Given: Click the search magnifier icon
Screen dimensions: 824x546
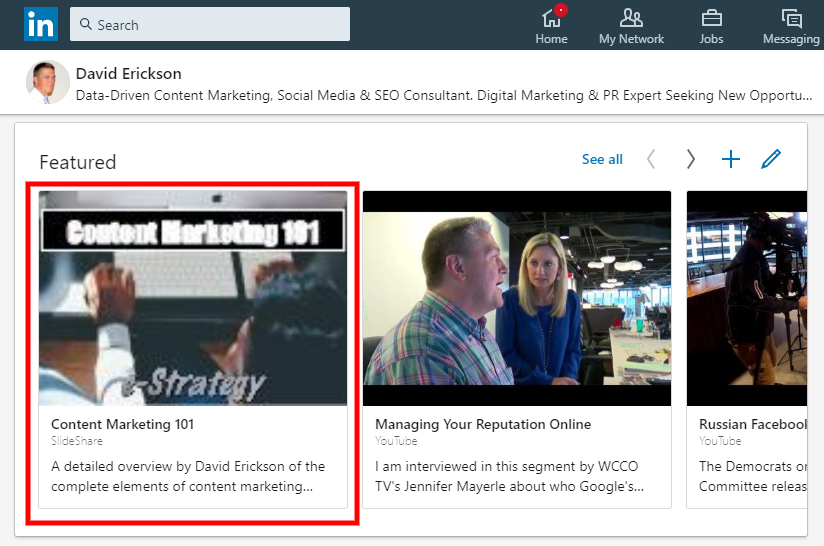Looking at the screenshot, I should tap(85, 24).
